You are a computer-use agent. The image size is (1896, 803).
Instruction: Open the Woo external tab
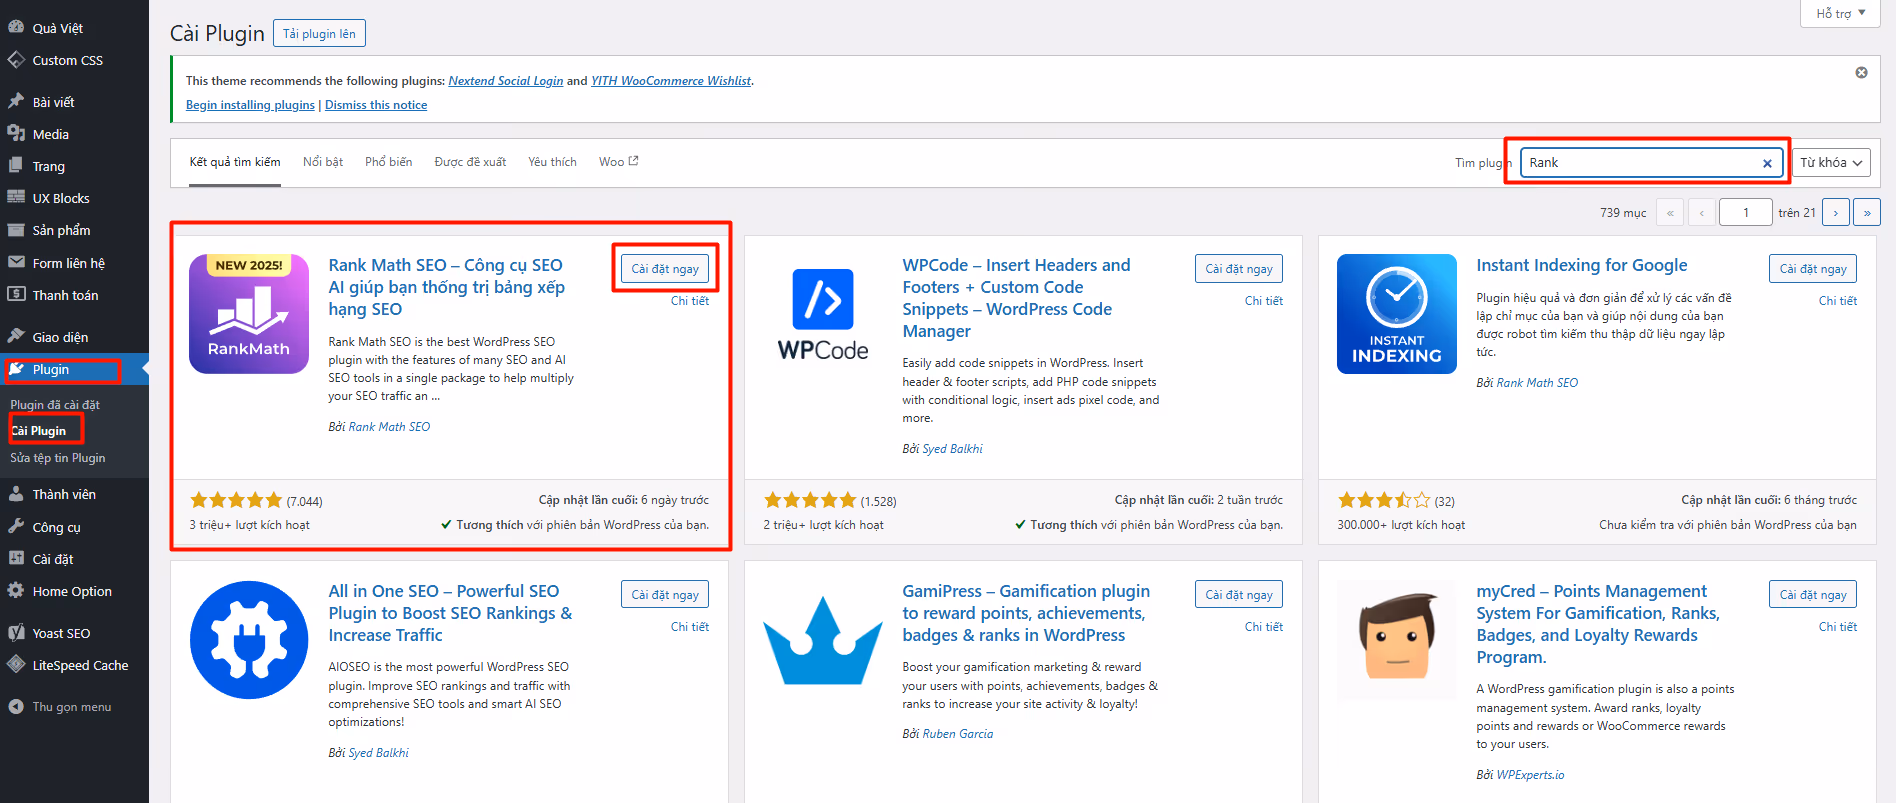(x=618, y=162)
